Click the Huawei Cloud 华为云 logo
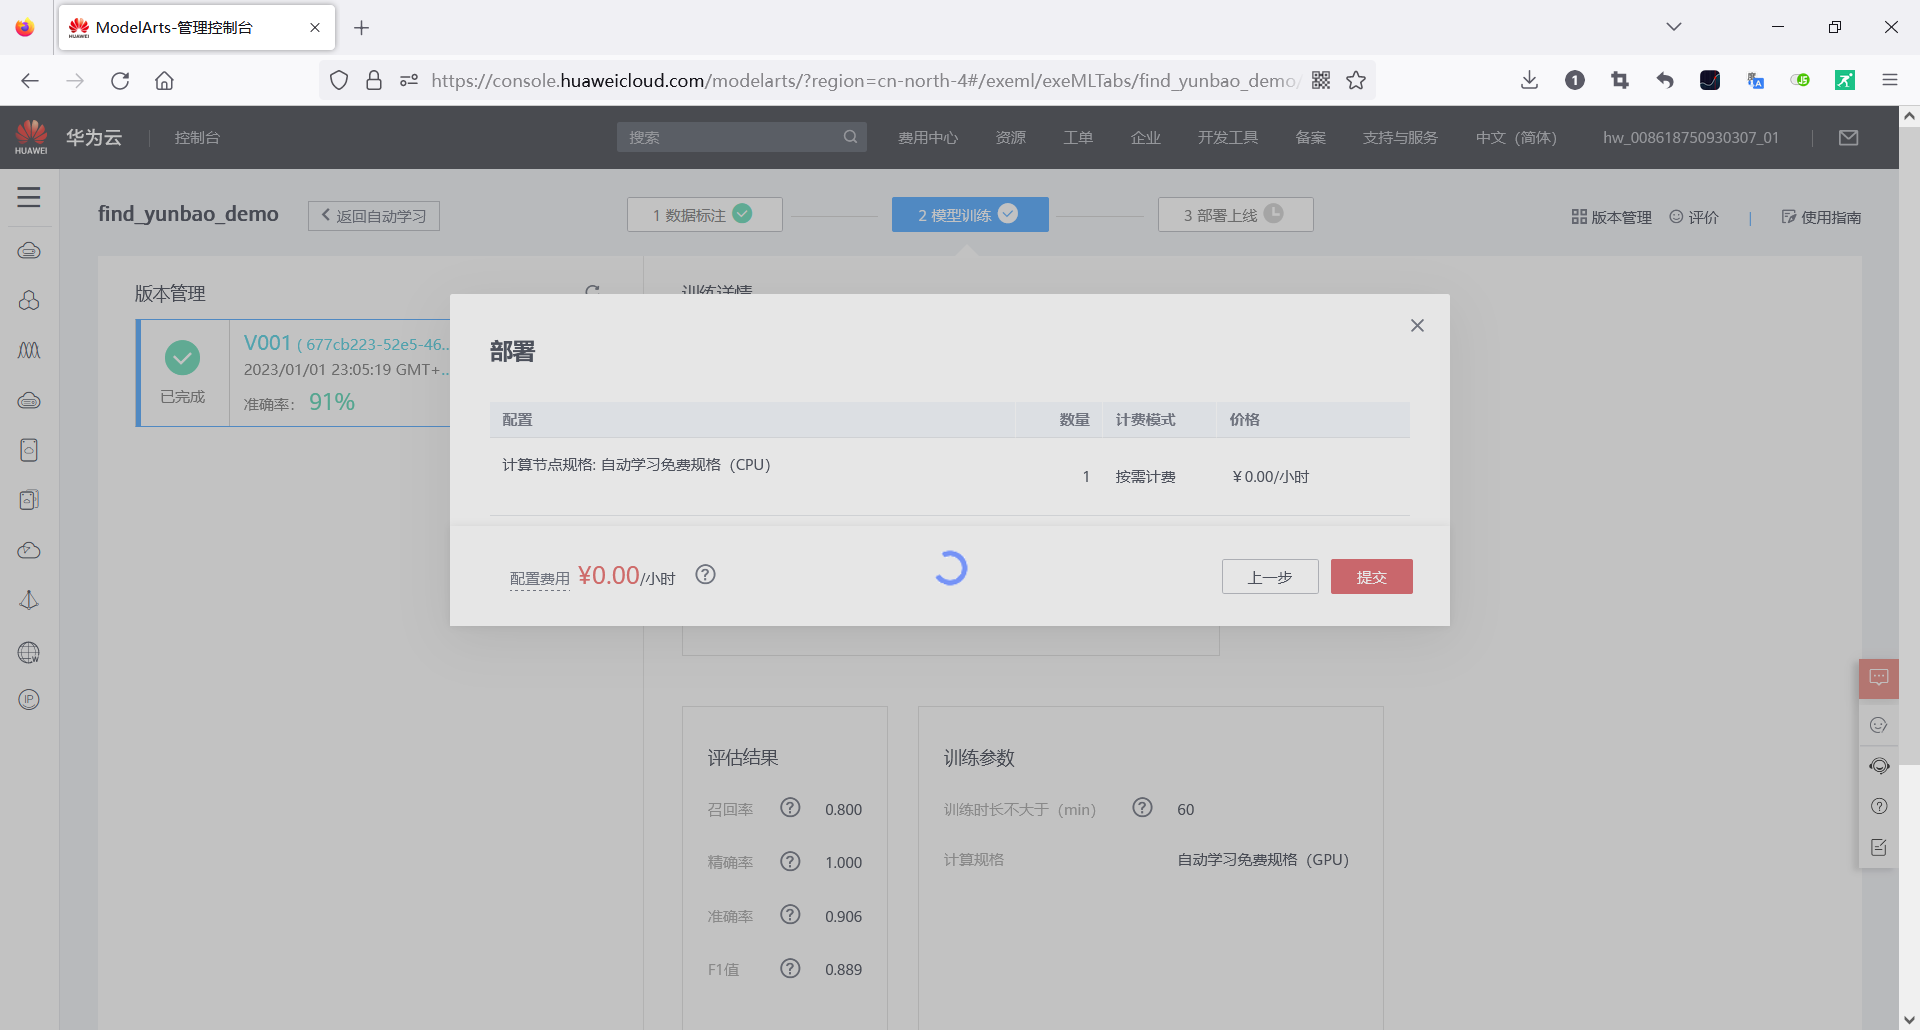Viewport: 1920px width, 1030px height. coord(66,137)
